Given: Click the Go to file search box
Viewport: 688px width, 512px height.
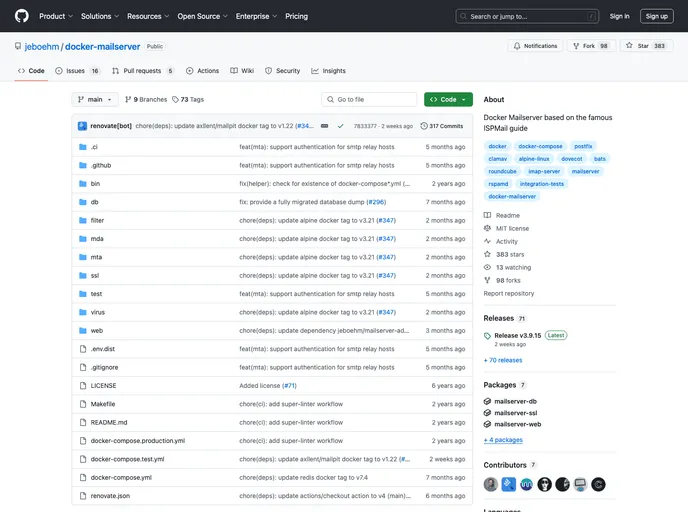Looking at the screenshot, I should [369, 100].
